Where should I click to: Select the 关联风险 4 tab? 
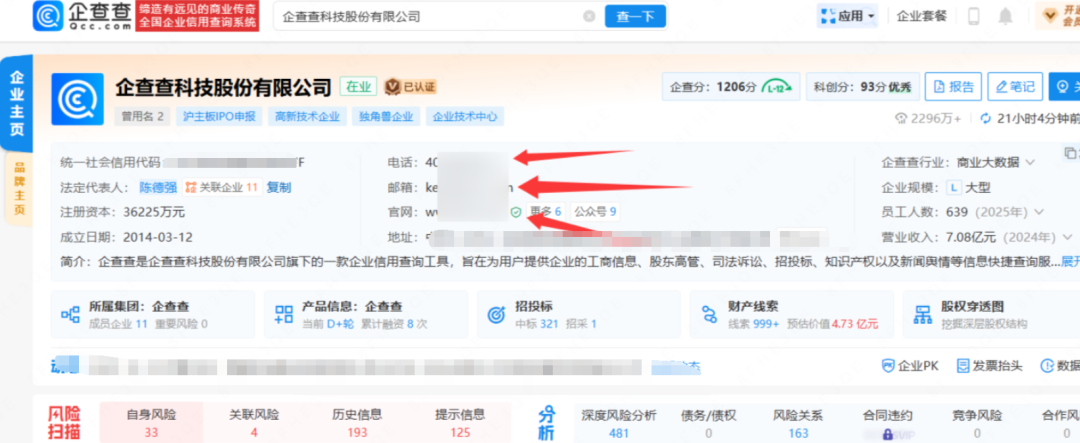[x=254, y=423]
